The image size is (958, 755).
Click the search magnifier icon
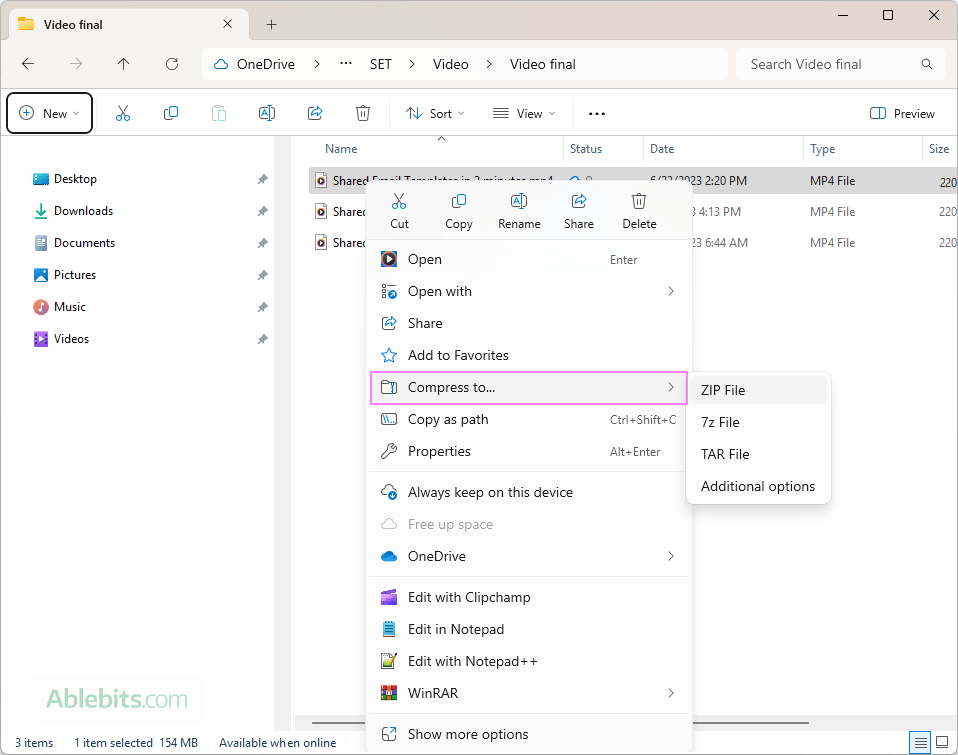click(927, 64)
